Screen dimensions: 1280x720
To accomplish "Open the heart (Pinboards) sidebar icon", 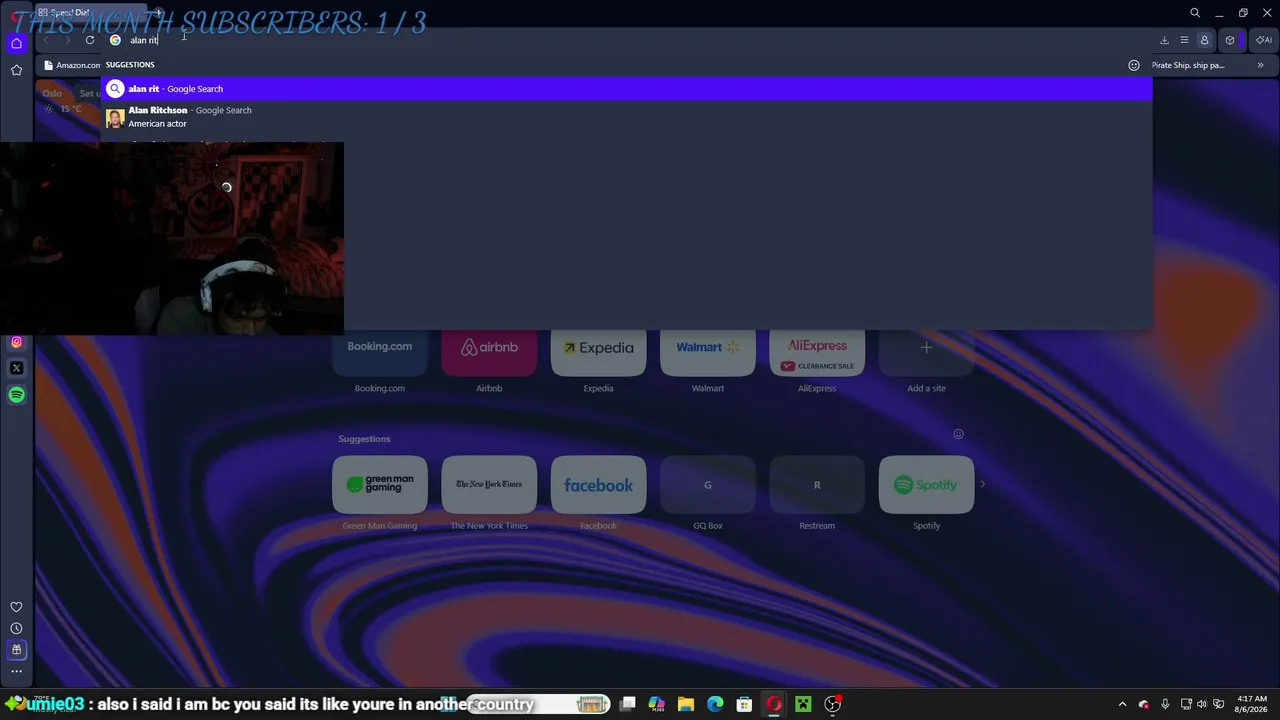I will pos(16,607).
